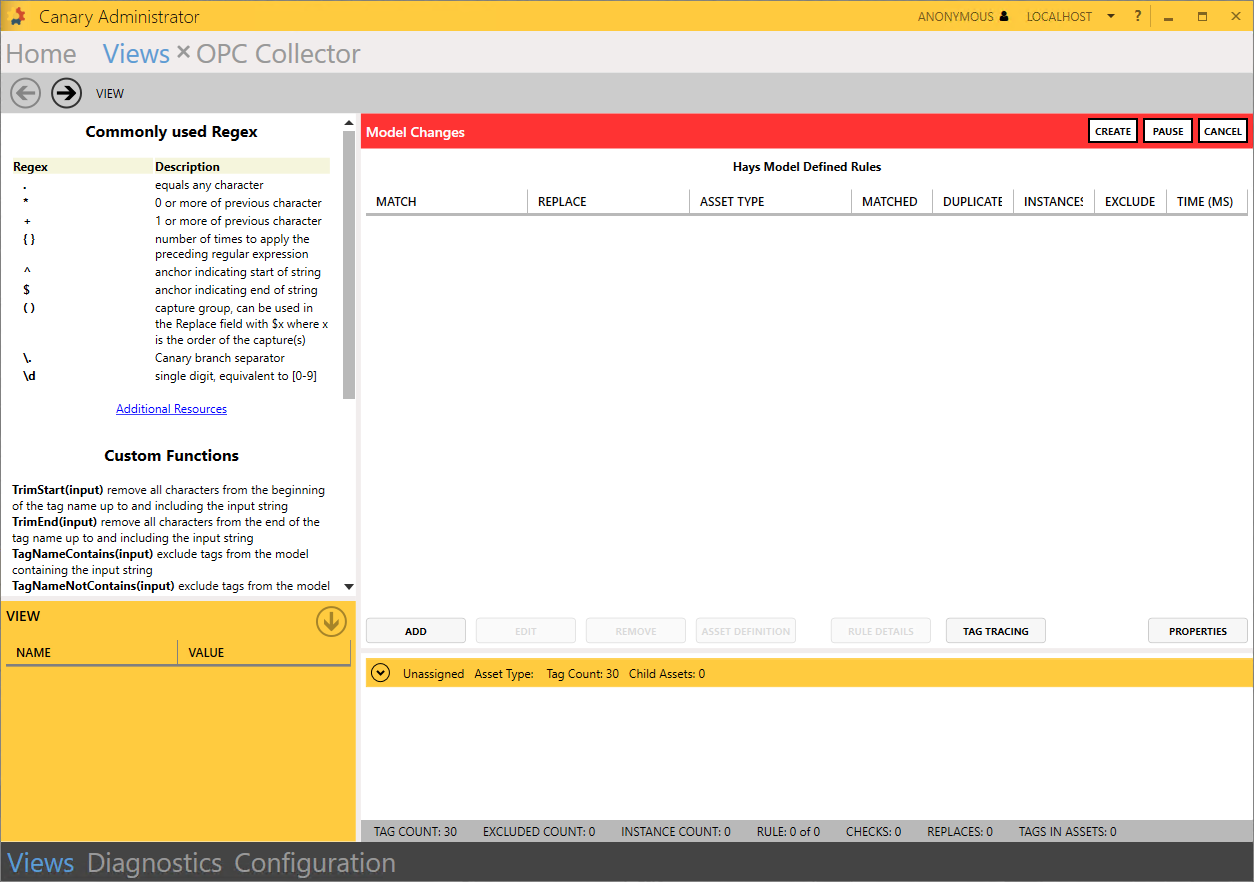
Task: Open the Additional Resources link
Action: point(171,409)
